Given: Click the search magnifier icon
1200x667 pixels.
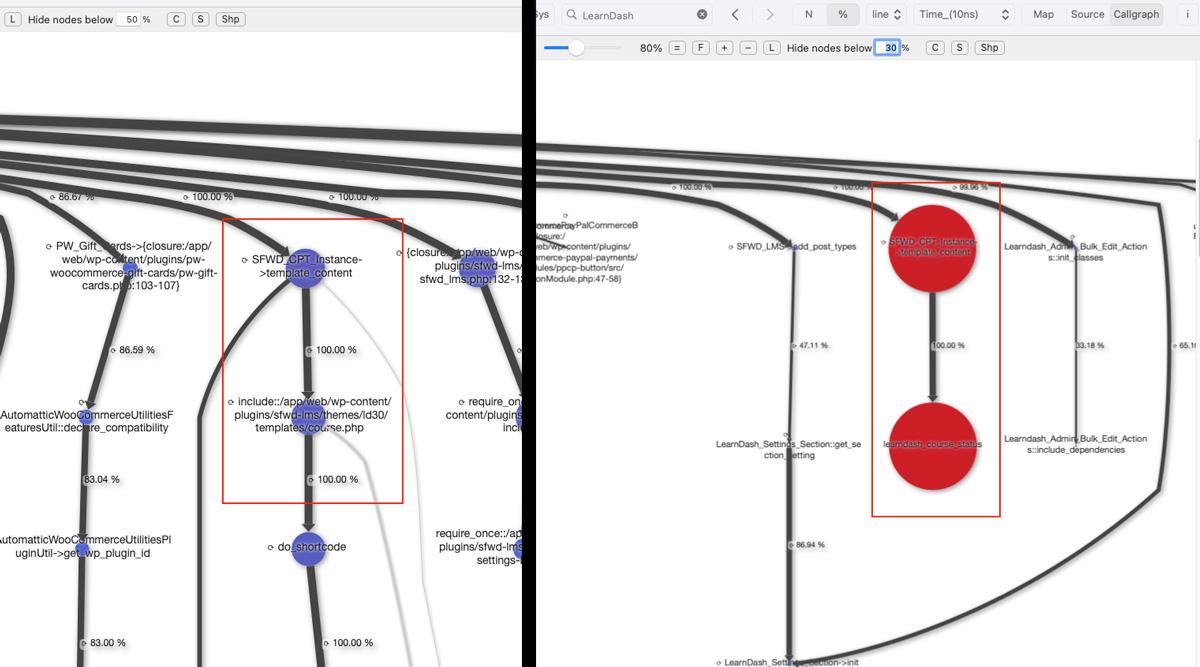Looking at the screenshot, I should pyautogui.click(x=571, y=15).
